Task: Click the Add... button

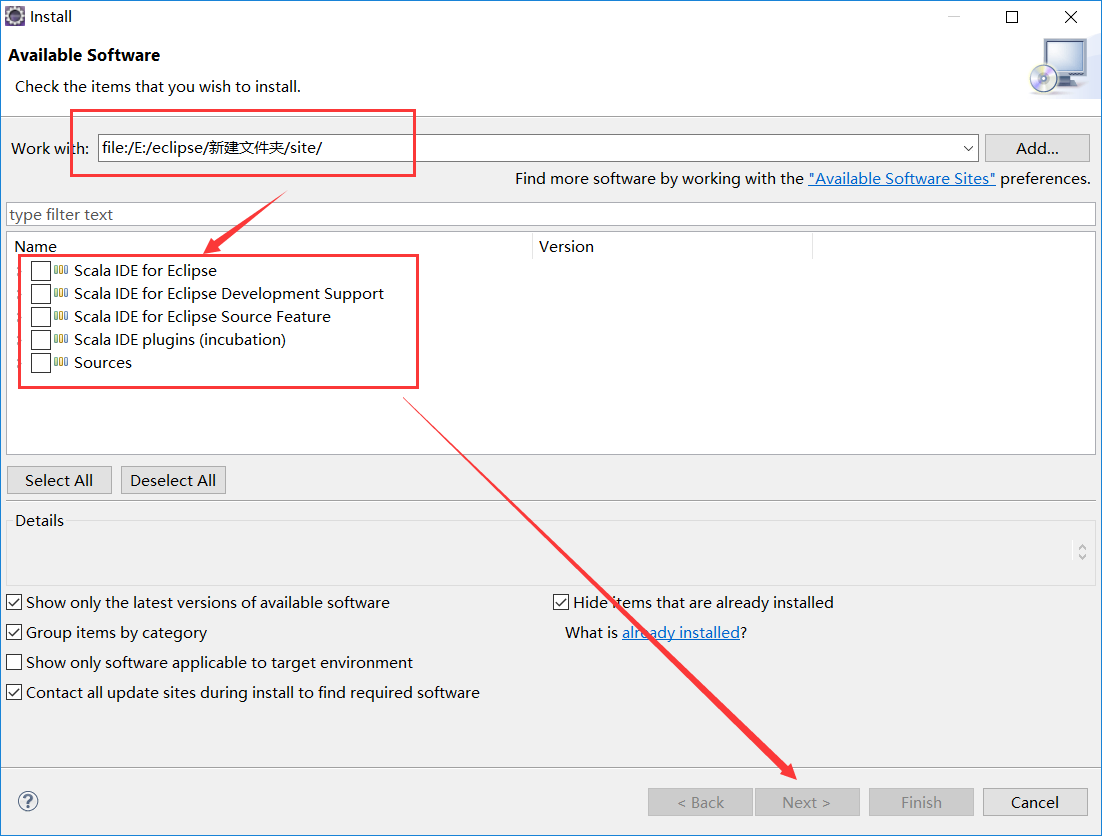Action: point(1037,148)
